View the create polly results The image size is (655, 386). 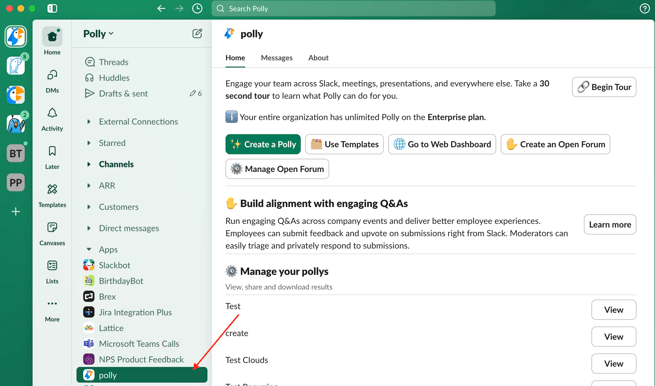pyautogui.click(x=614, y=336)
